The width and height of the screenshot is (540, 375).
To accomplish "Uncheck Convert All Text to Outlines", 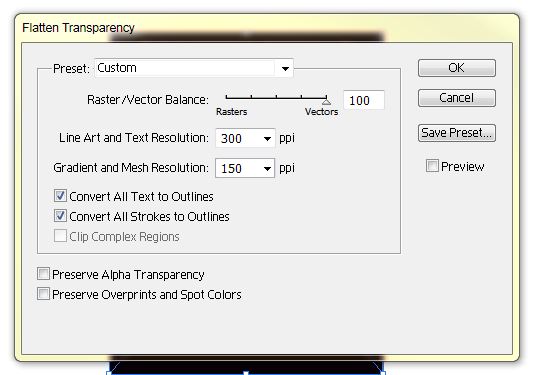I will click(60, 196).
